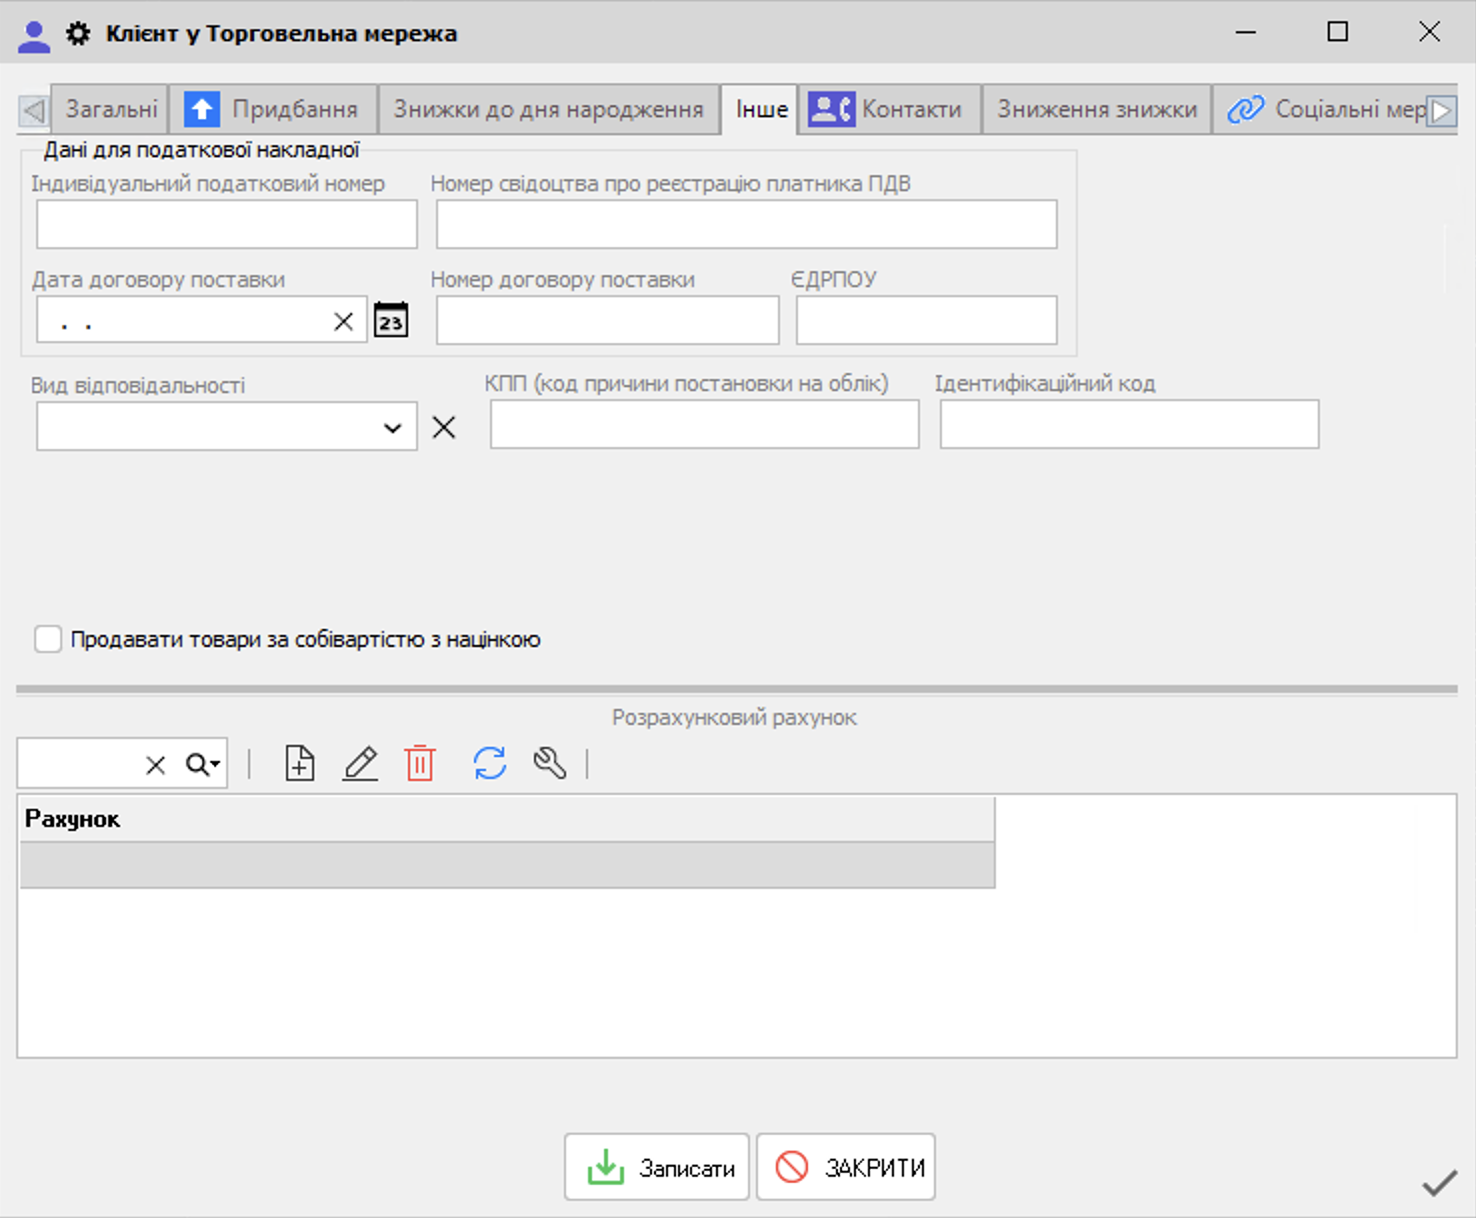Click the Записати button
The height and width of the screenshot is (1218, 1476).
point(657,1167)
